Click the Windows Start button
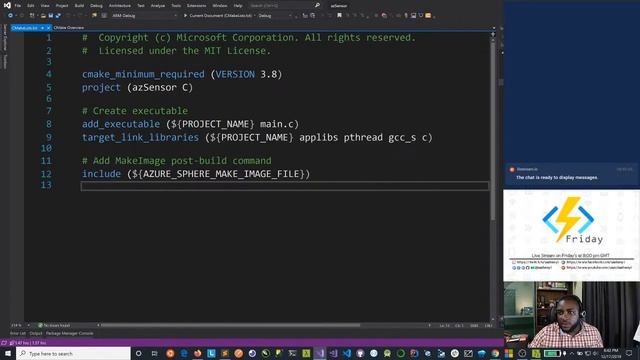The height and width of the screenshot is (360, 640). click(8, 353)
